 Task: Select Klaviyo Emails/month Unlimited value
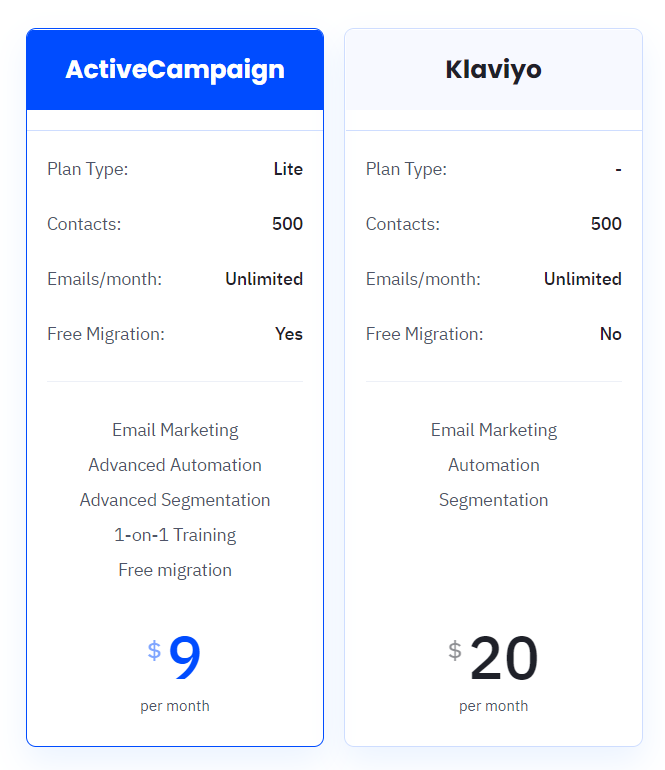[582, 279]
